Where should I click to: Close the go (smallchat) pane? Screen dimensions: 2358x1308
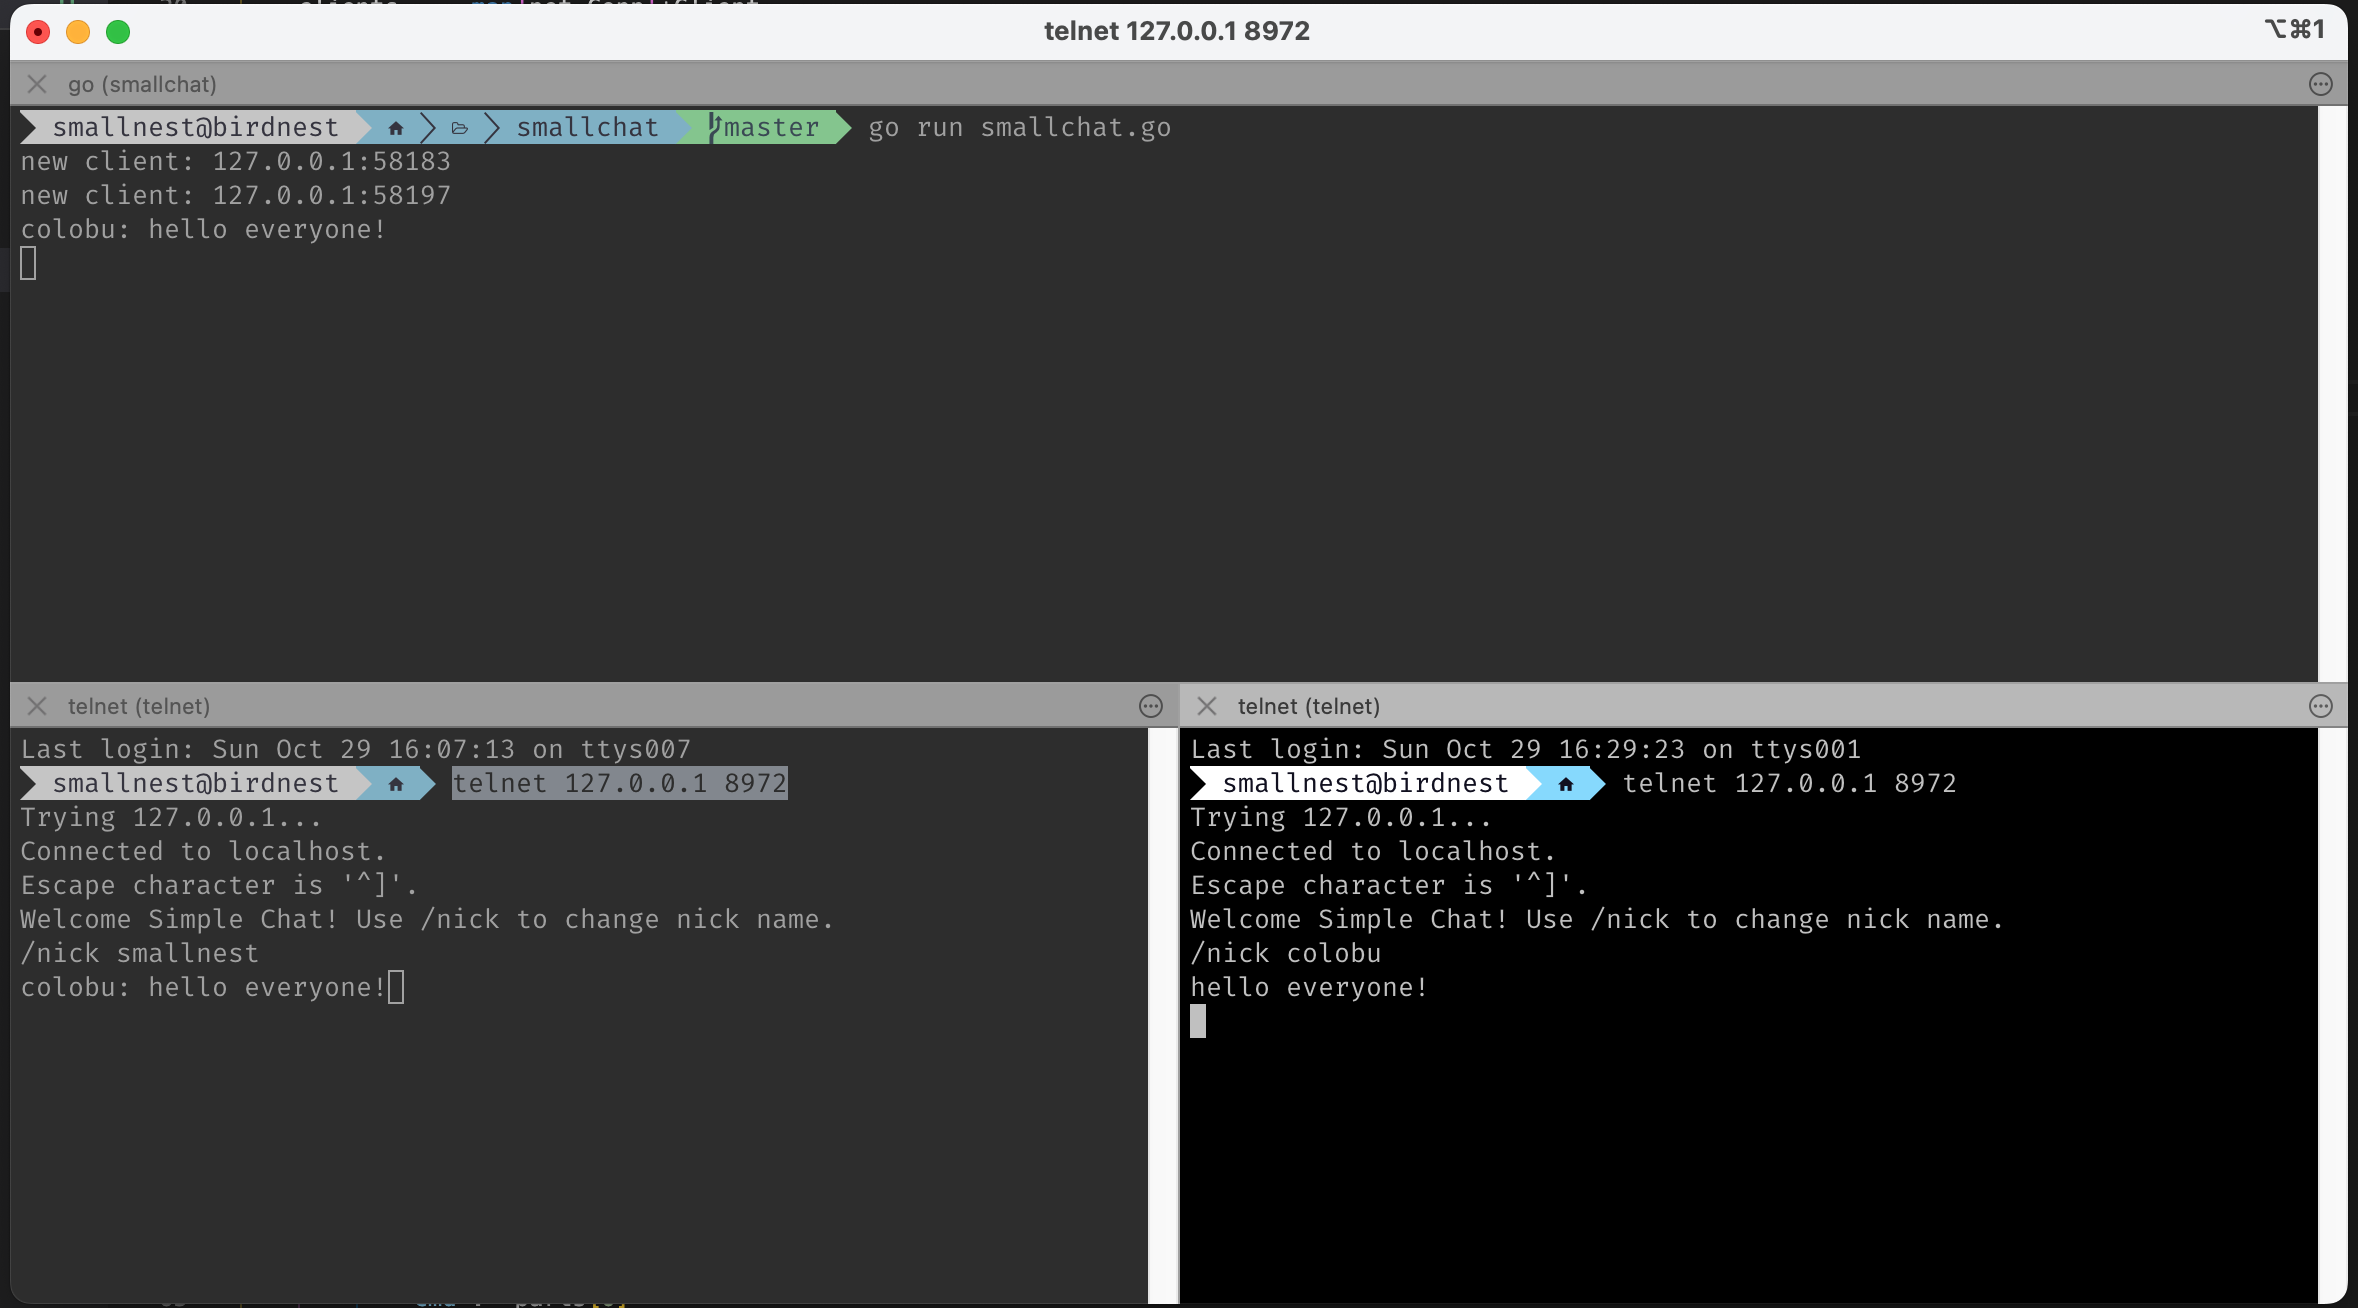coord(37,84)
